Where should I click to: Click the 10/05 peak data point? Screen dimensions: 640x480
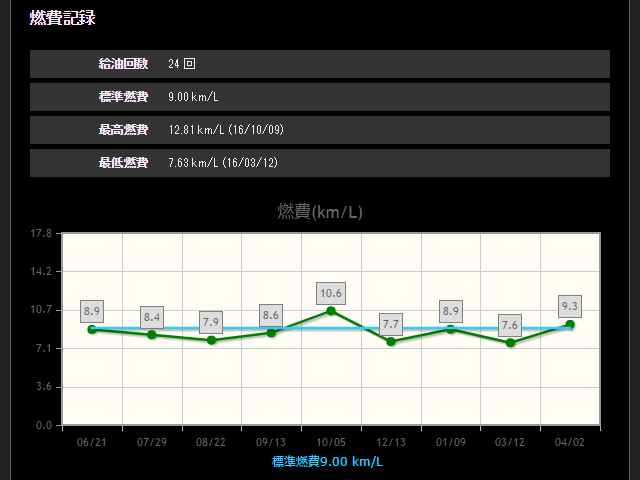click(331, 311)
